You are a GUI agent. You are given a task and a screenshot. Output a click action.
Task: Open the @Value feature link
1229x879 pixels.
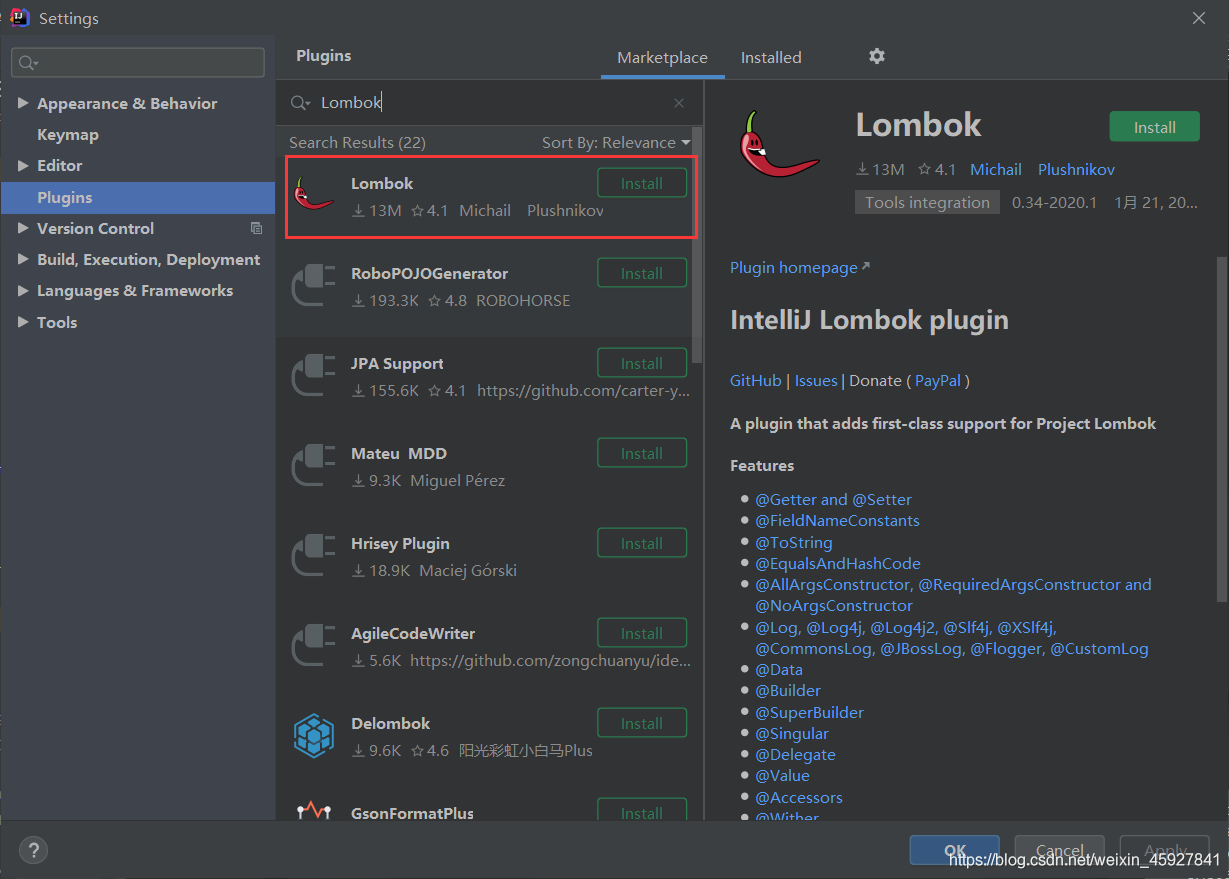pos(782,775)
